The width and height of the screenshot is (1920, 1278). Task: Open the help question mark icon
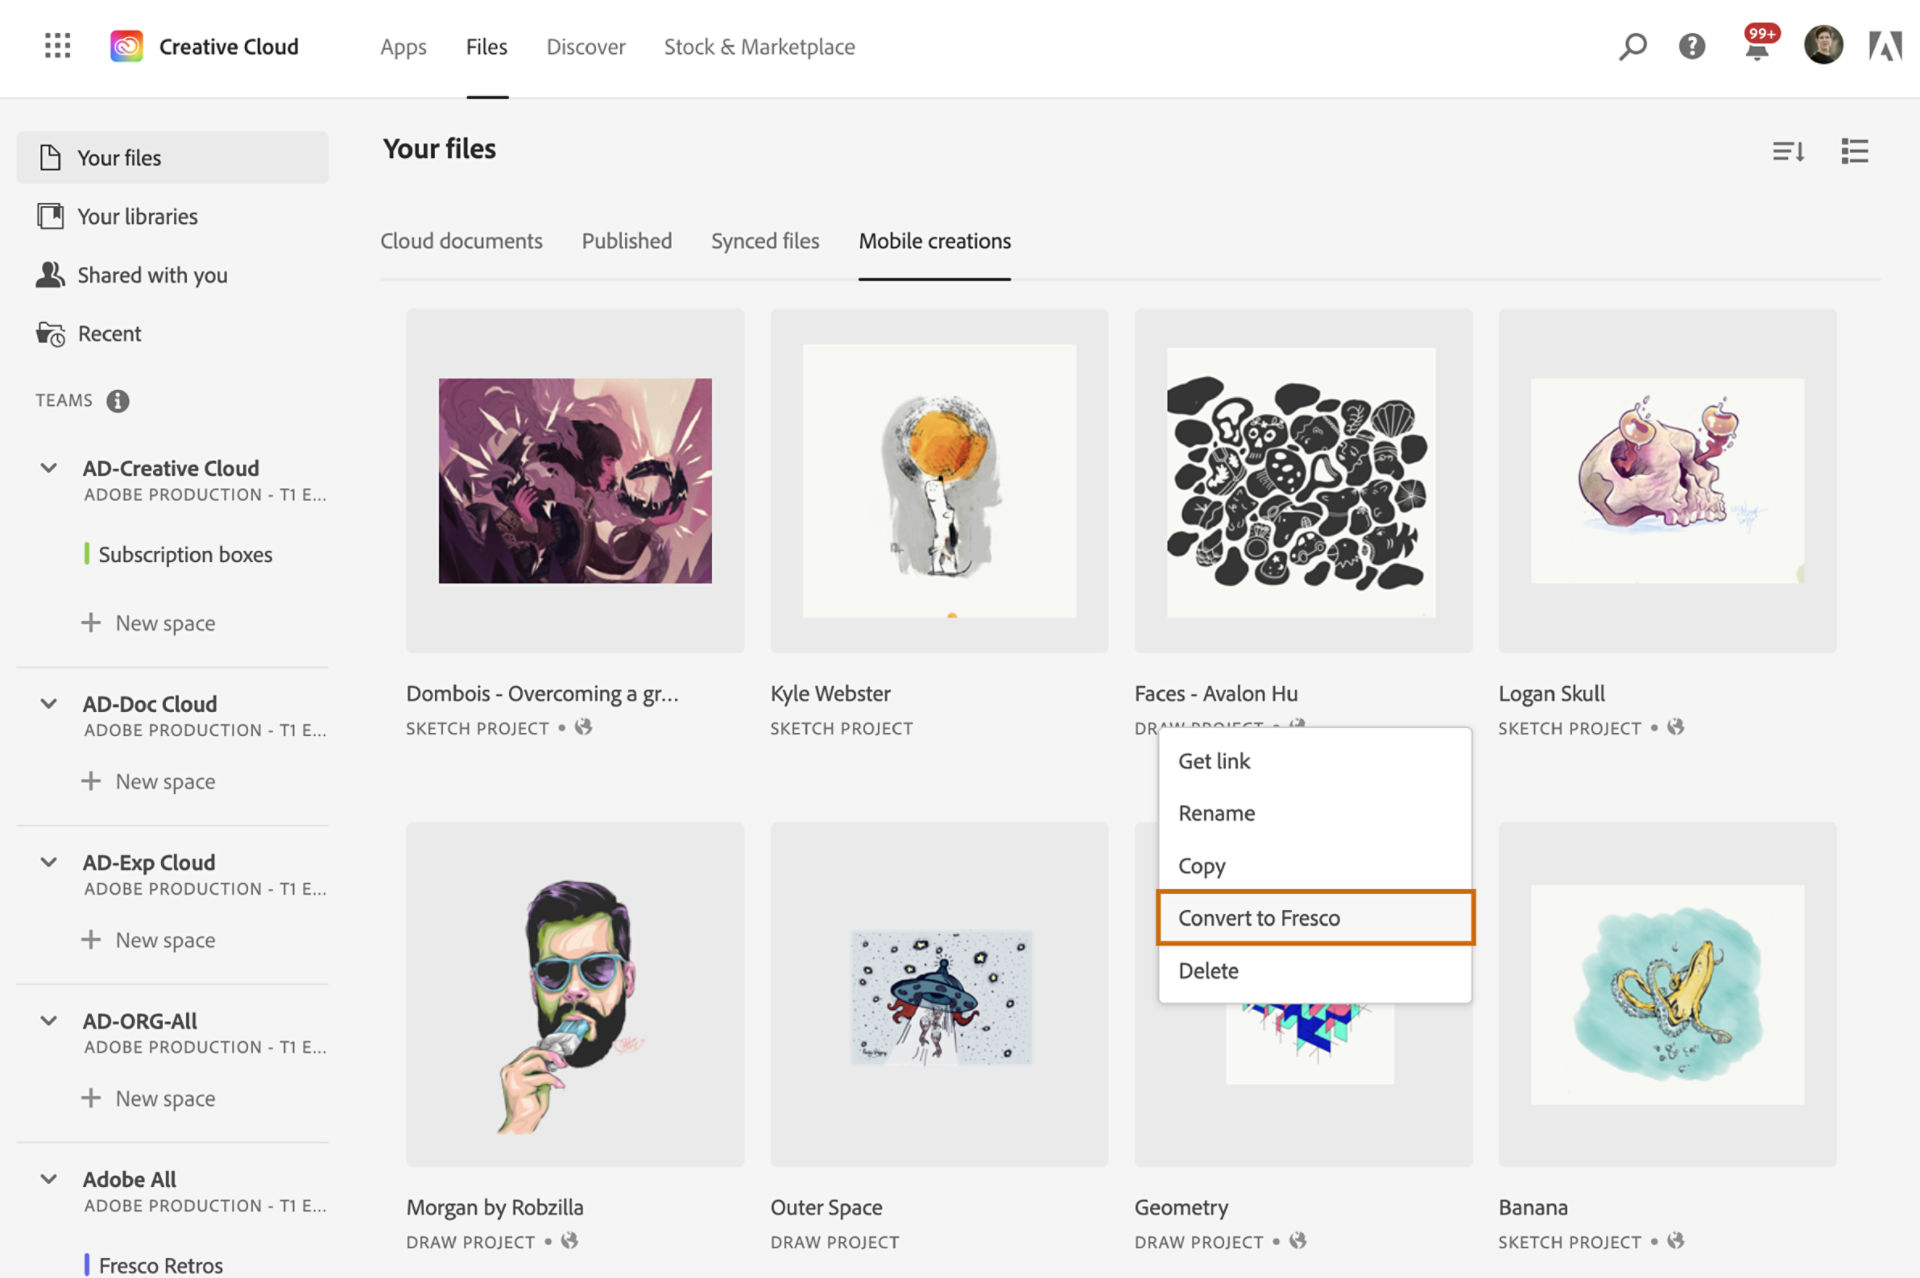click(x=1691, y=46)
